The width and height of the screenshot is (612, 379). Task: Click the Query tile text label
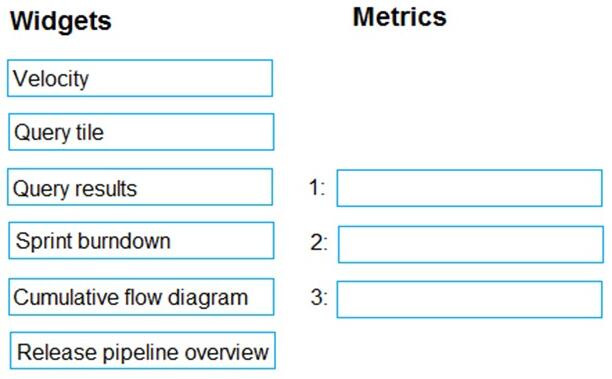point(59,133)
